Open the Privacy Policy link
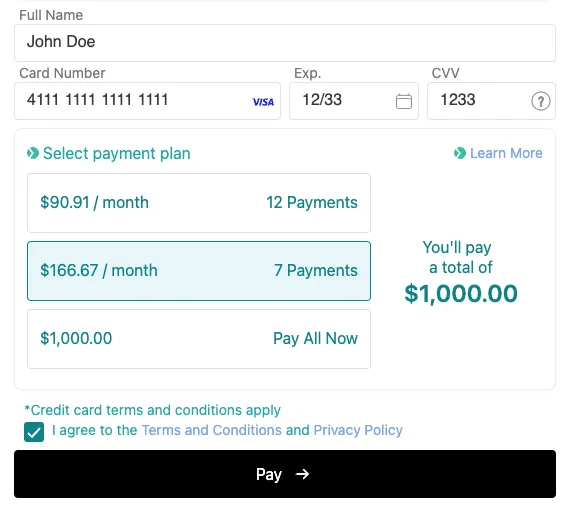The image size is (580, 509). (x=358, y=431)
